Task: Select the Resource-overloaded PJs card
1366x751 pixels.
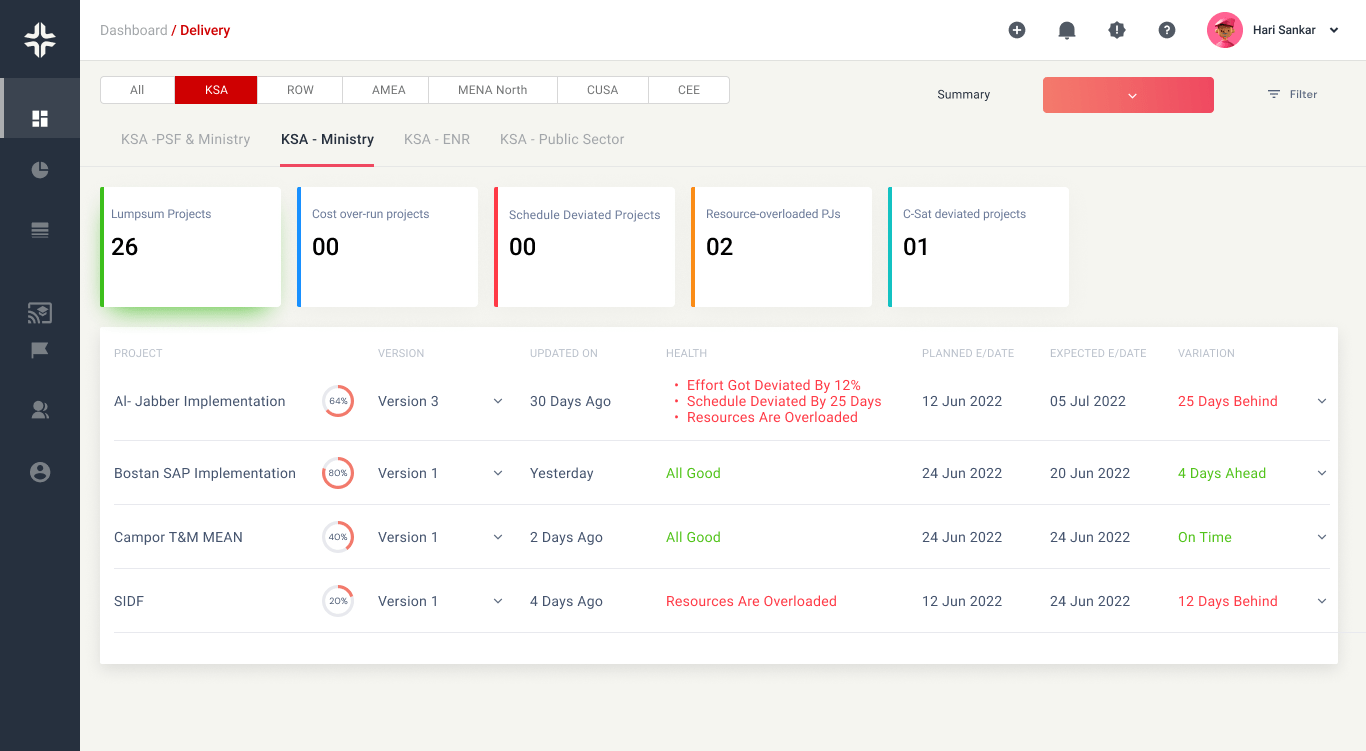Action: (781, 247)
